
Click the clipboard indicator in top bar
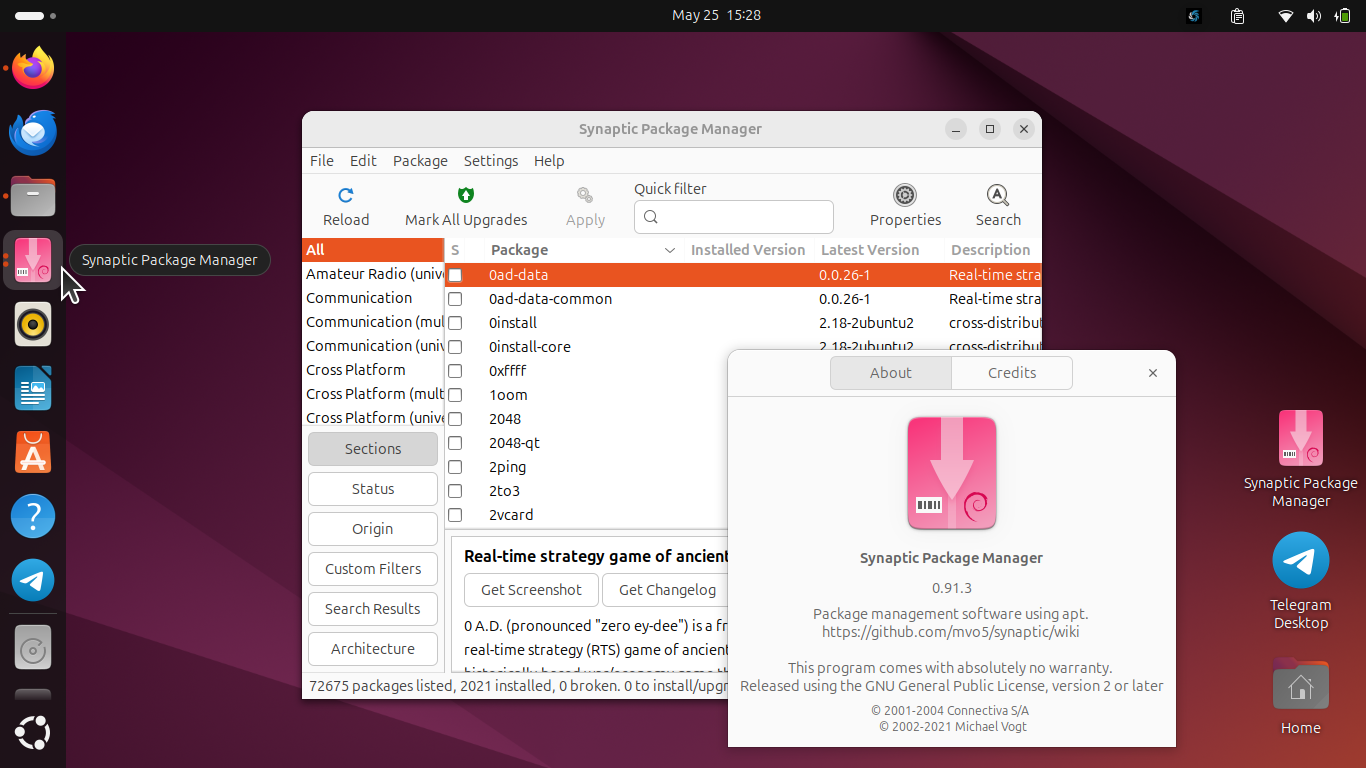pyautogui.click(x=1237, y=16)
